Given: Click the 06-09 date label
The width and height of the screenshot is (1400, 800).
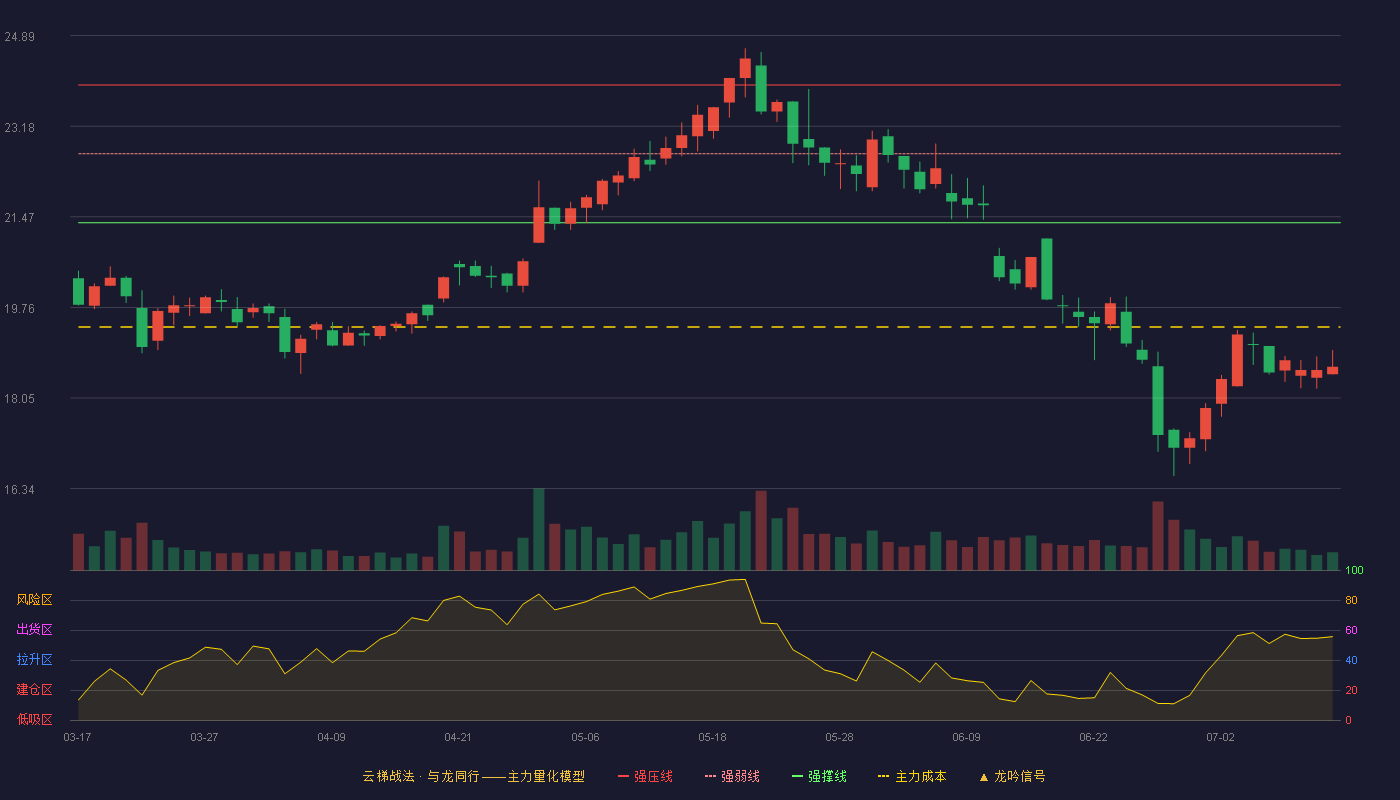Looking at the screenshot, I should pyautogui.click(x=966, y=737).
